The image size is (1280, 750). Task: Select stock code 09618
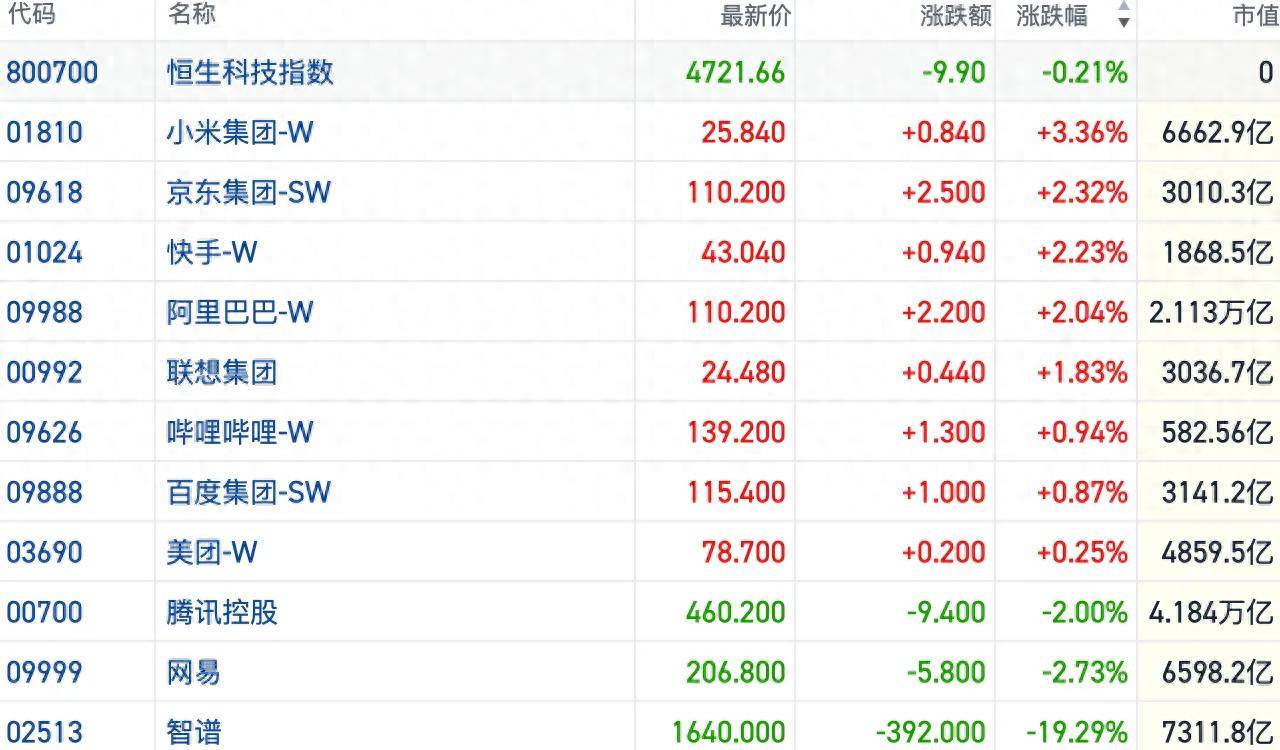(45, 192)
